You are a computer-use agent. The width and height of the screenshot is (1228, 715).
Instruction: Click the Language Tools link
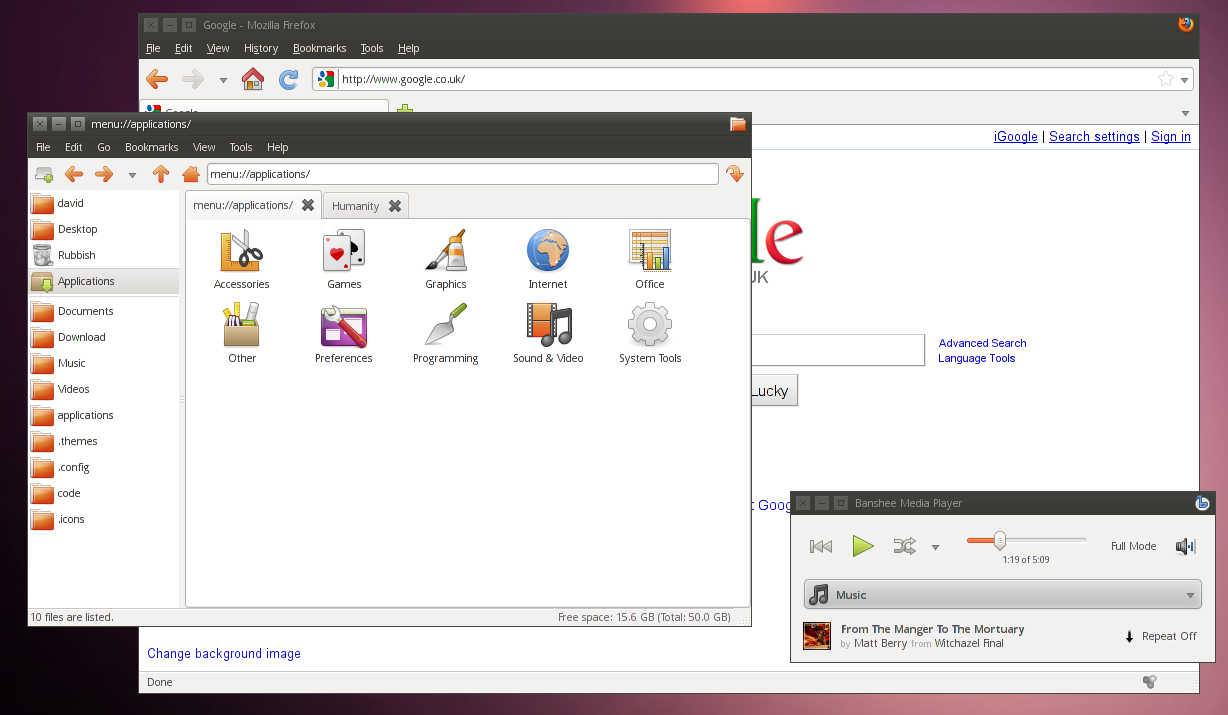click(x=977, y=358)
